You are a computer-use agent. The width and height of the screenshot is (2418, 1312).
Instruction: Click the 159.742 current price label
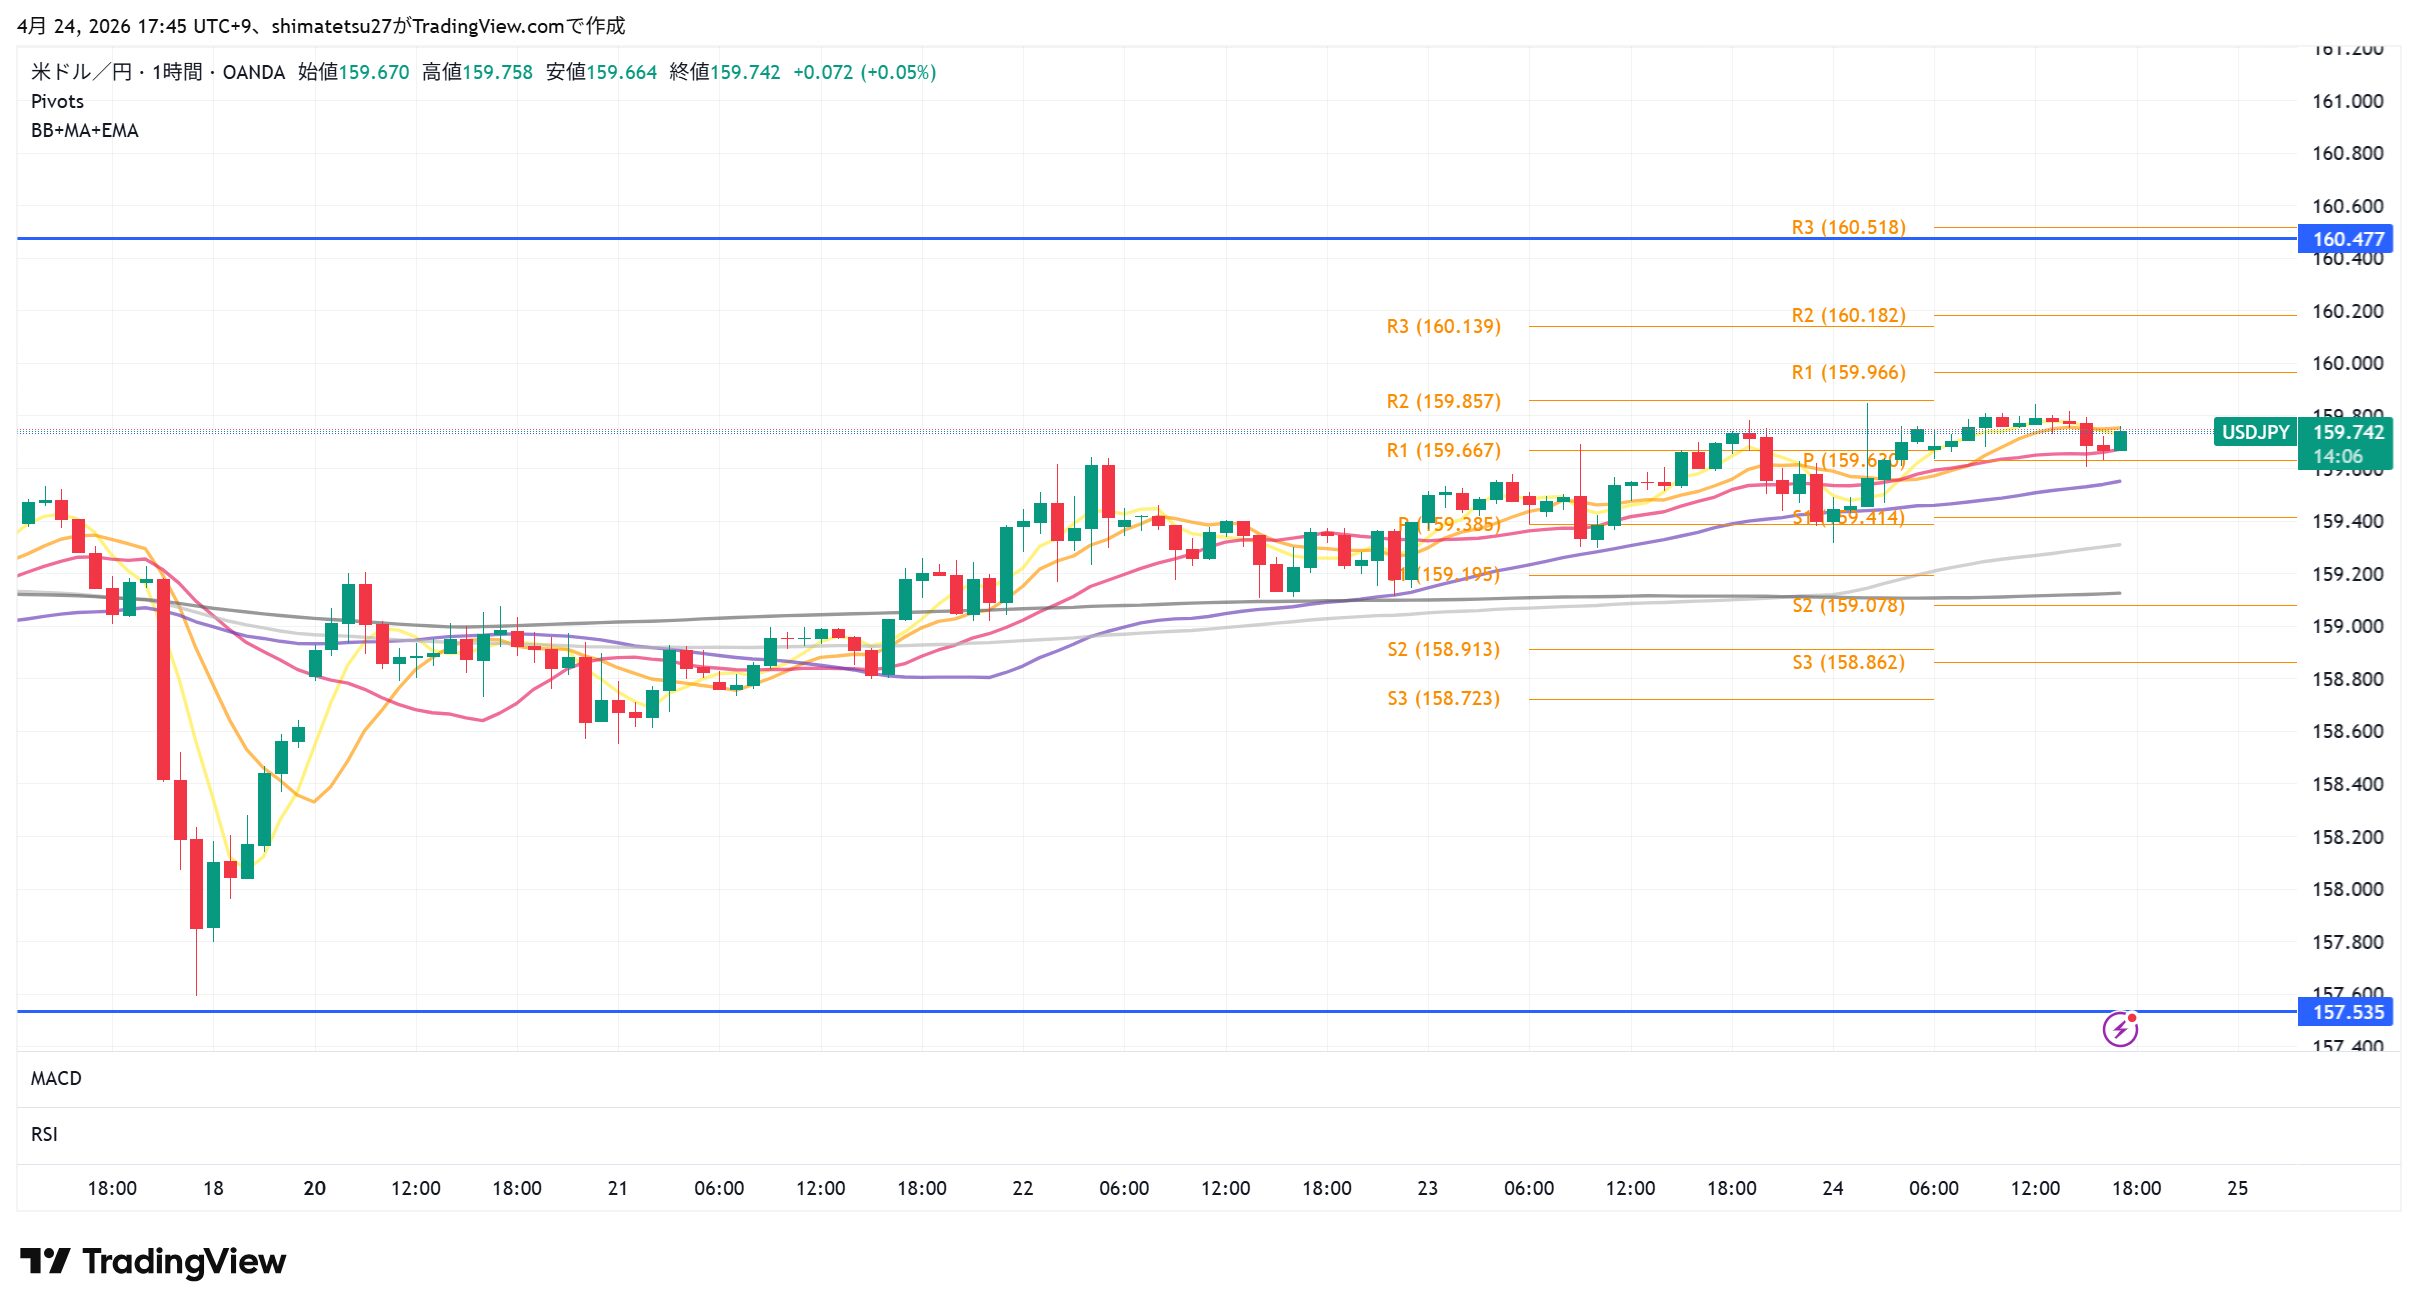[x=2347, y=432]
